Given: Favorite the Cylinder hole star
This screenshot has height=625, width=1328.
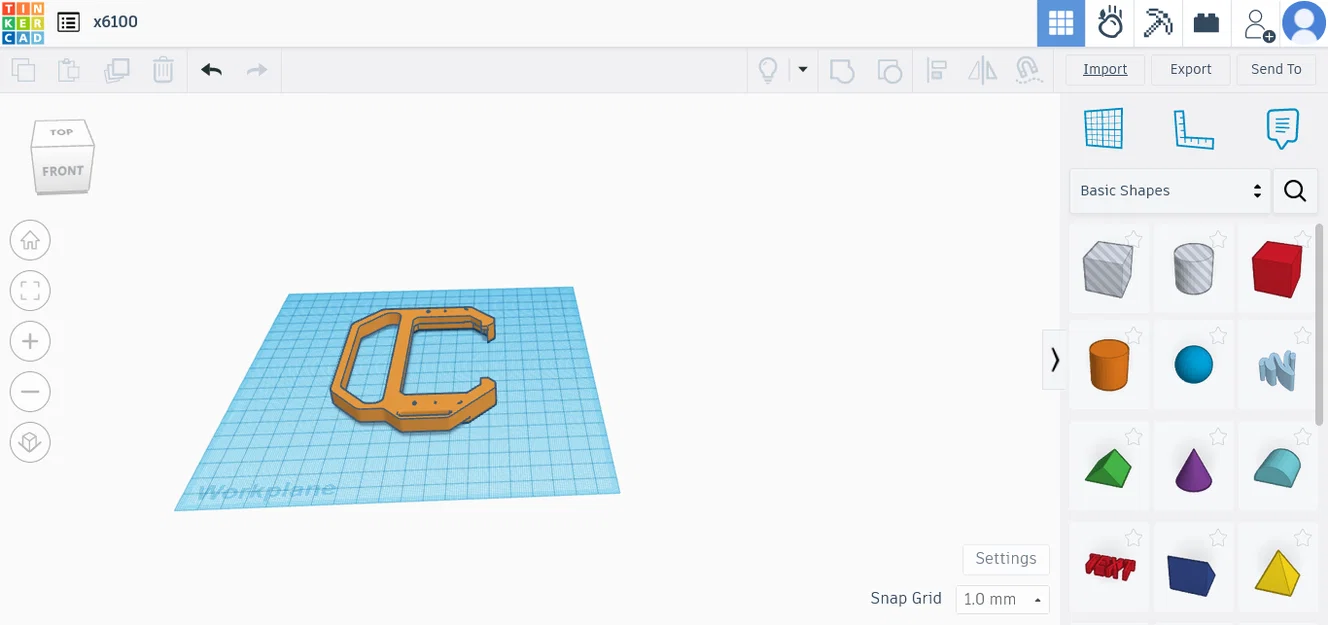Looking at the screenshot, I should coord(1218,239).
